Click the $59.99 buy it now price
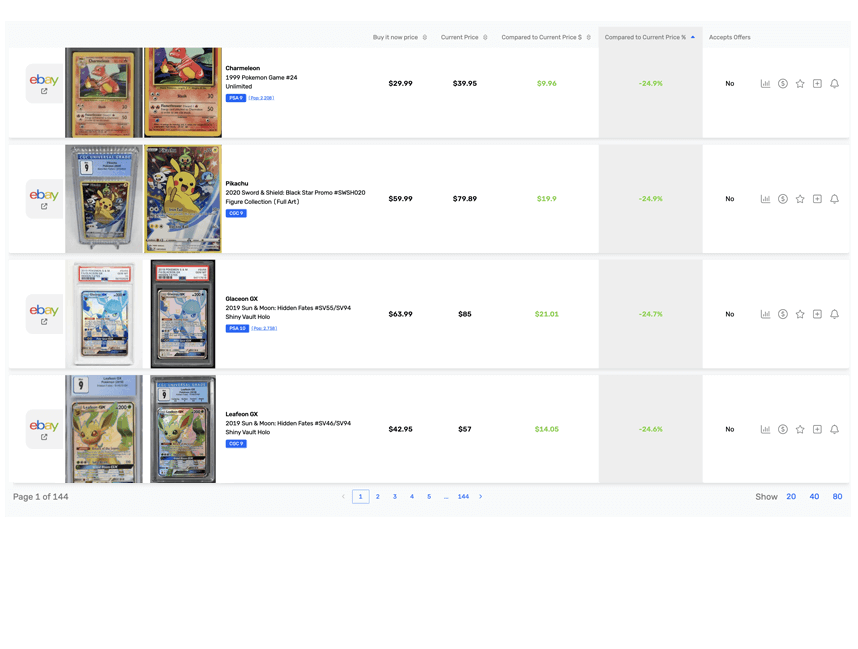 [x=401, y=199]
